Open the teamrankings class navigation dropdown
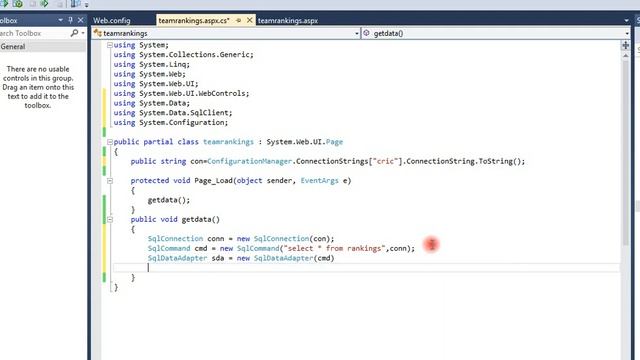The width and height of the screenshot is (640, 360). (x=357, y=33)
